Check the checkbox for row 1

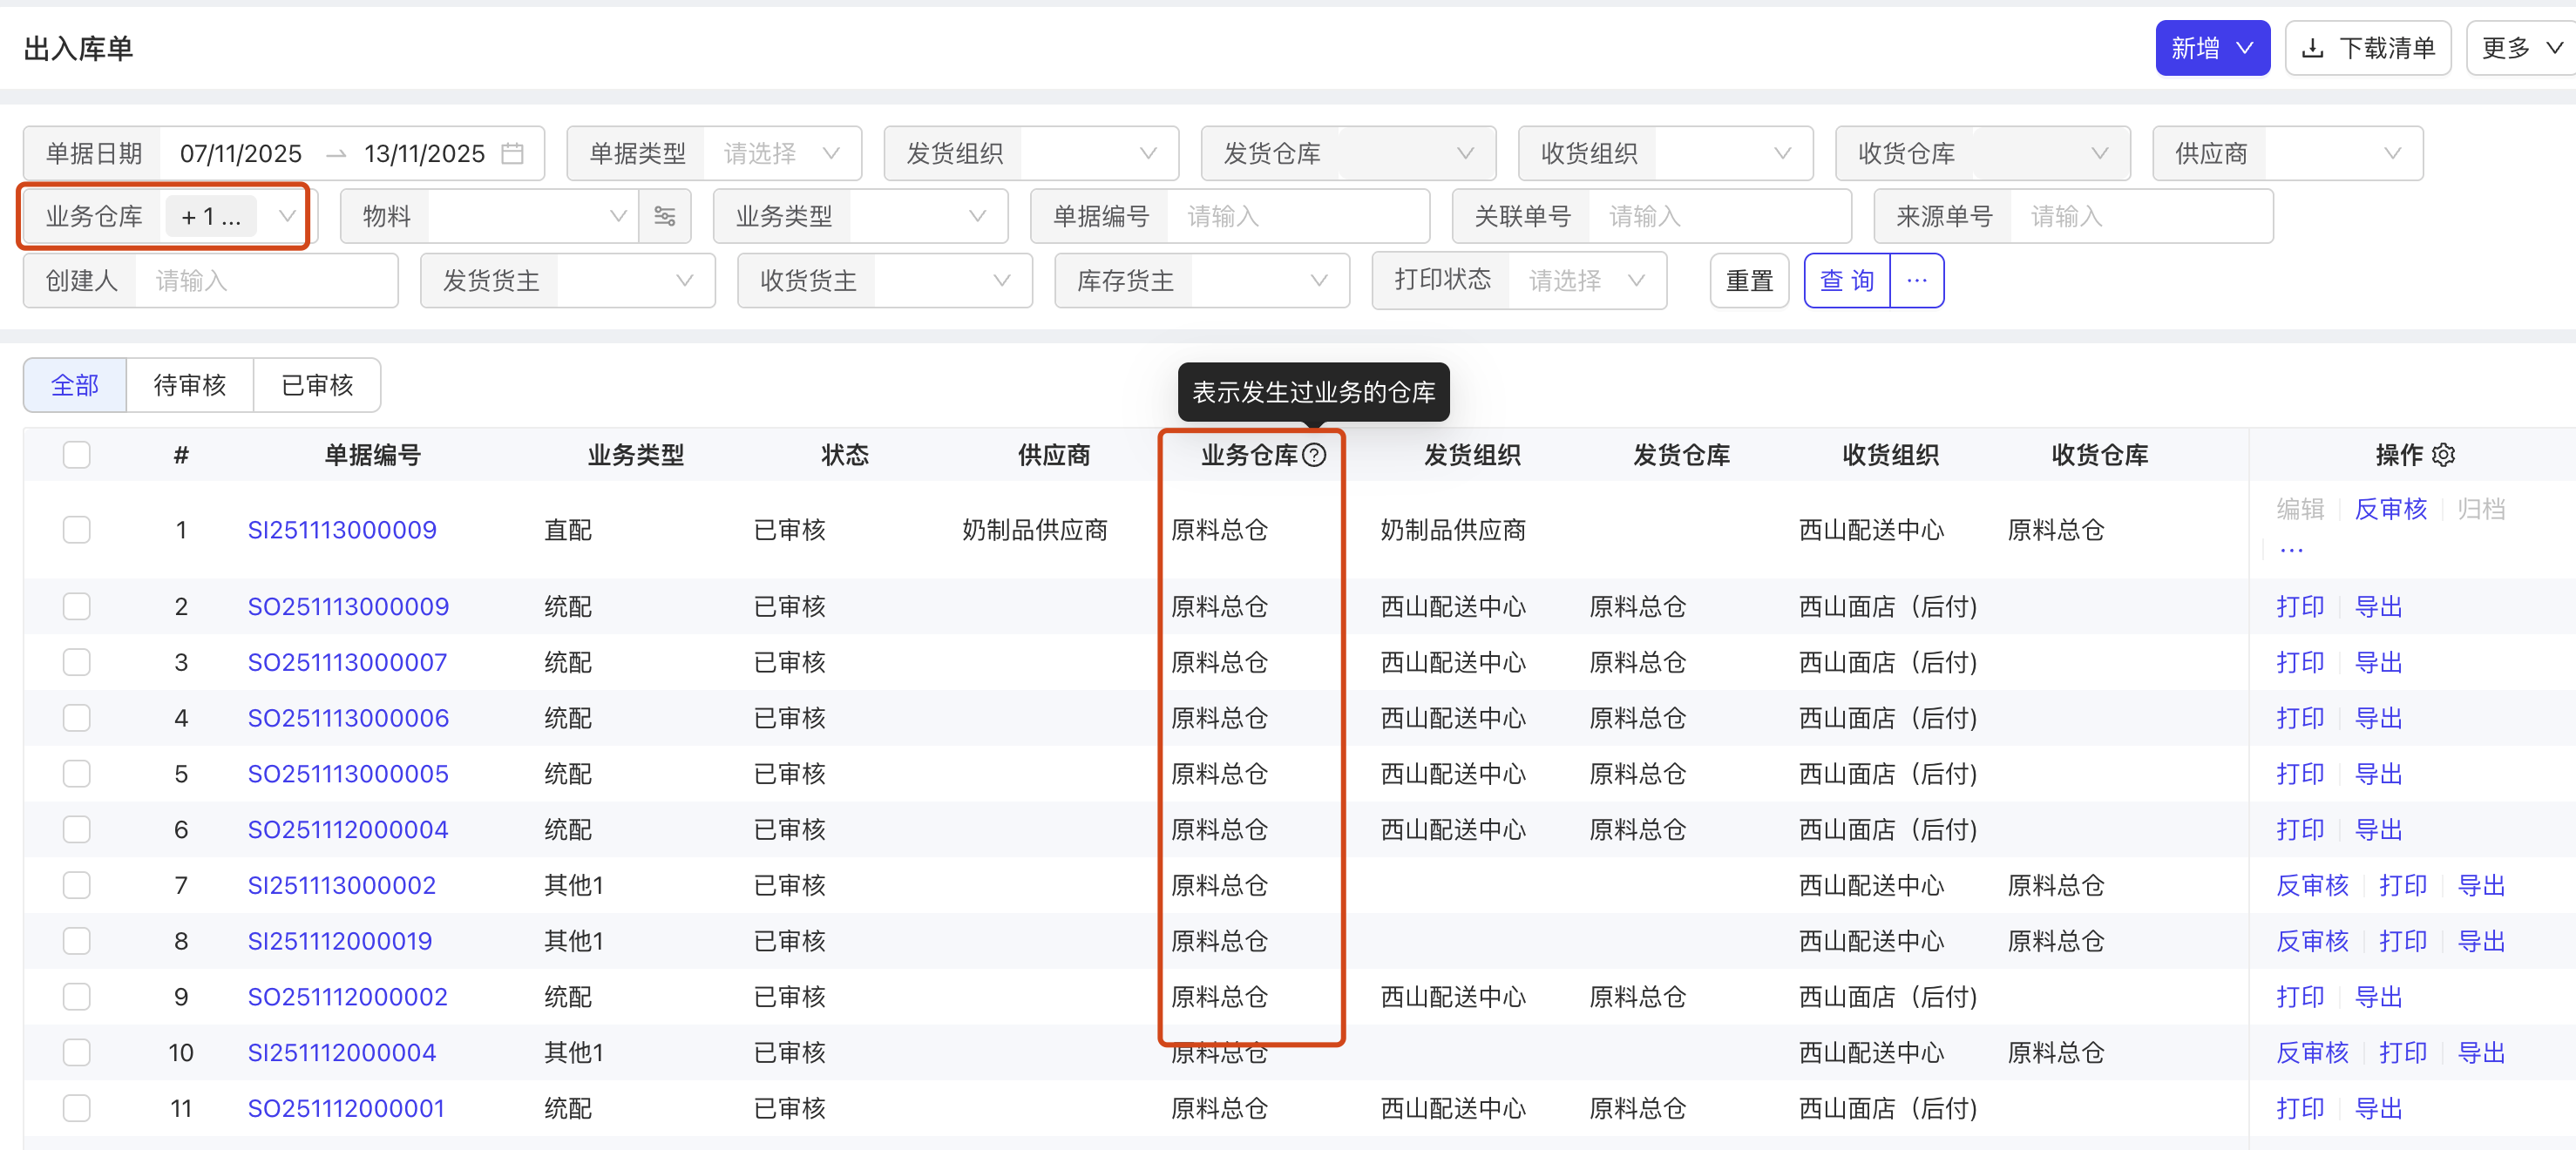(77, 529)
